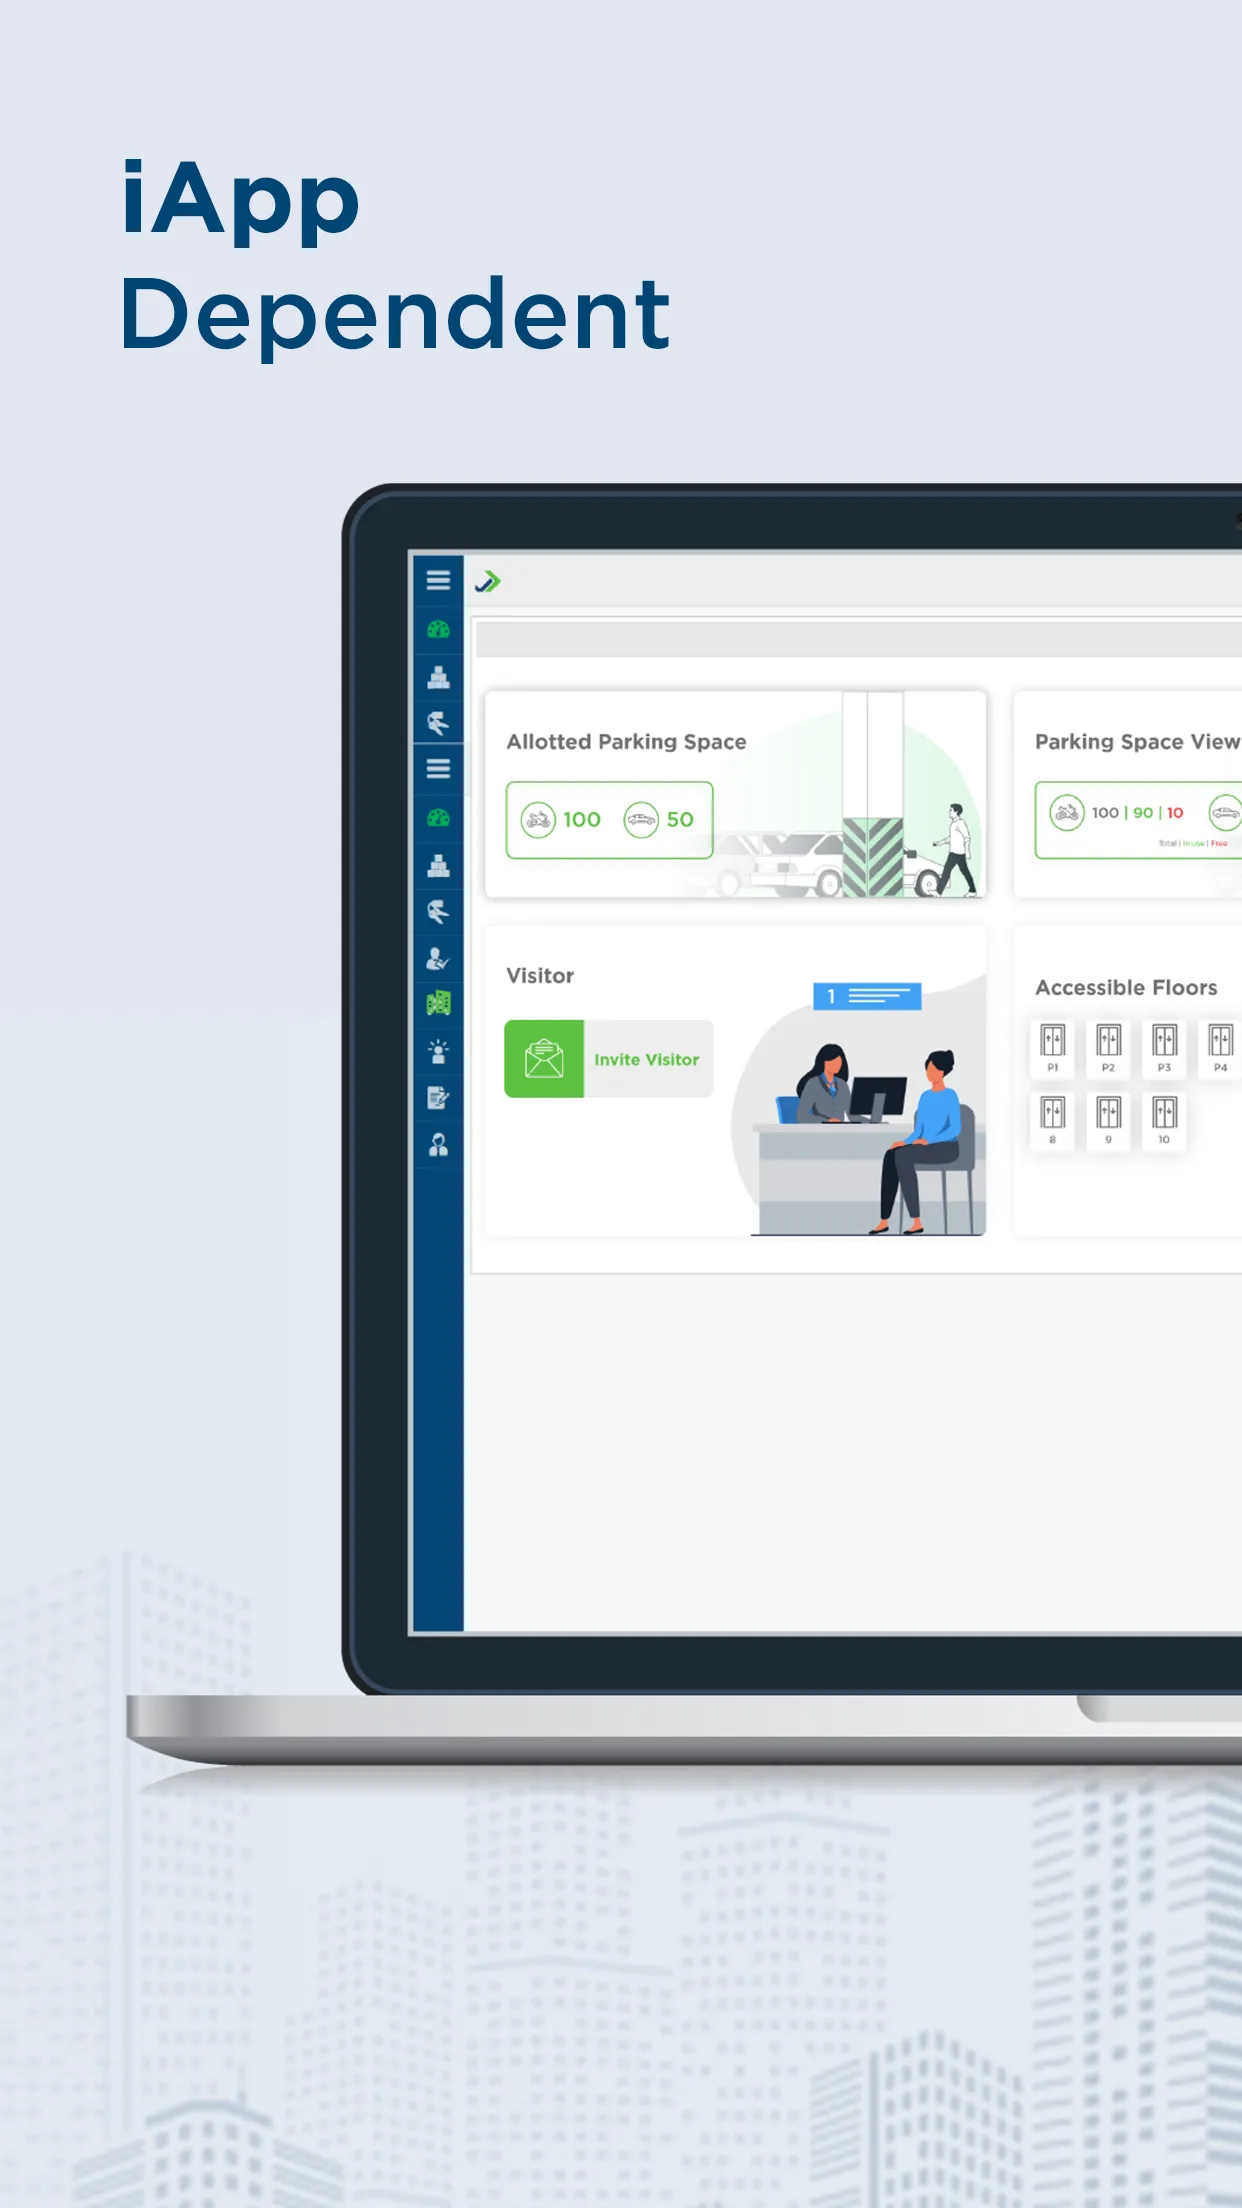Select the P1 floor elevator tile
Image resolution: width=1242 pixels, height=2208 pixels.
1052,1047
